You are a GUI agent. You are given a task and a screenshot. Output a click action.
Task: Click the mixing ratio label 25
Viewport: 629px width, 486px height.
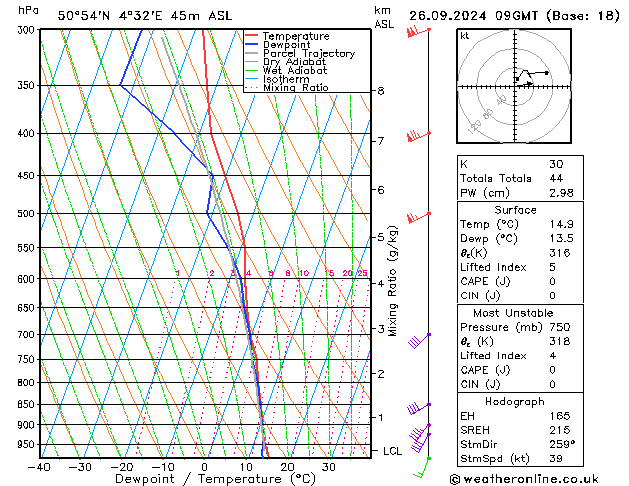pos(363,273)
